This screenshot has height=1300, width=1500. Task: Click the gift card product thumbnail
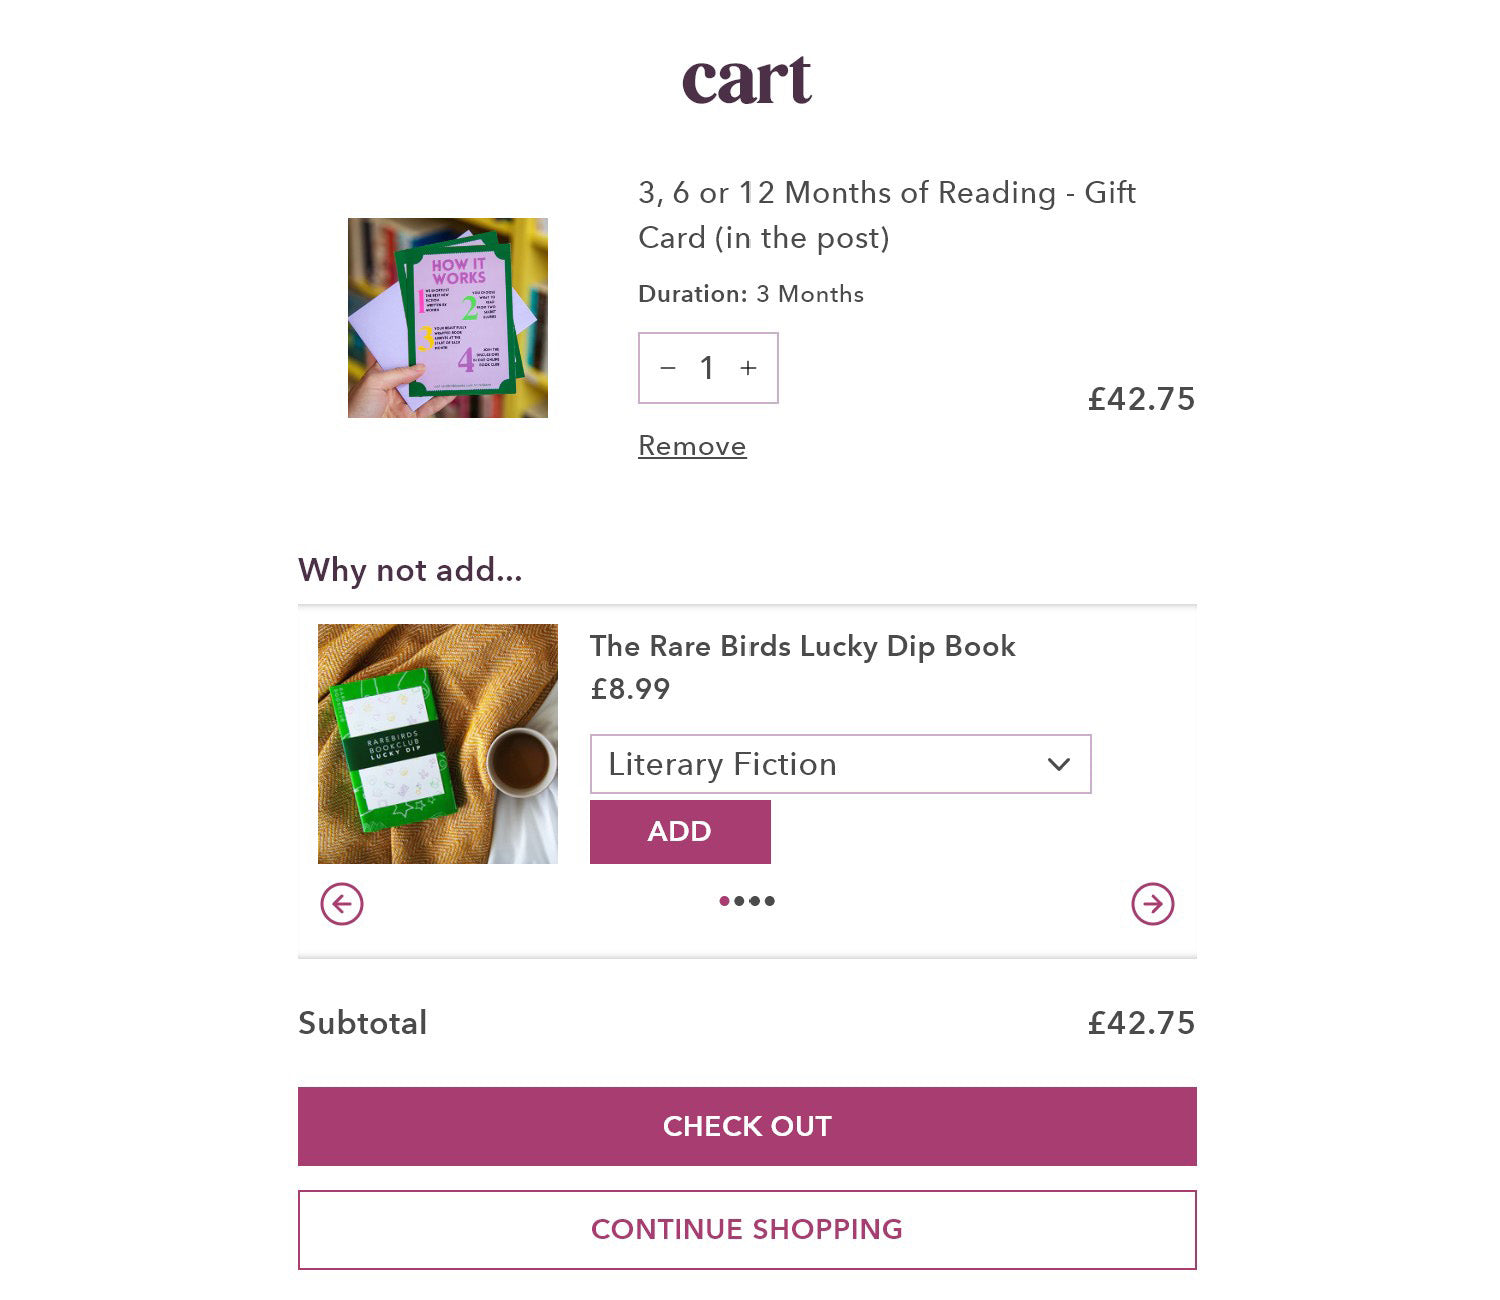click(x=448, y=318)
